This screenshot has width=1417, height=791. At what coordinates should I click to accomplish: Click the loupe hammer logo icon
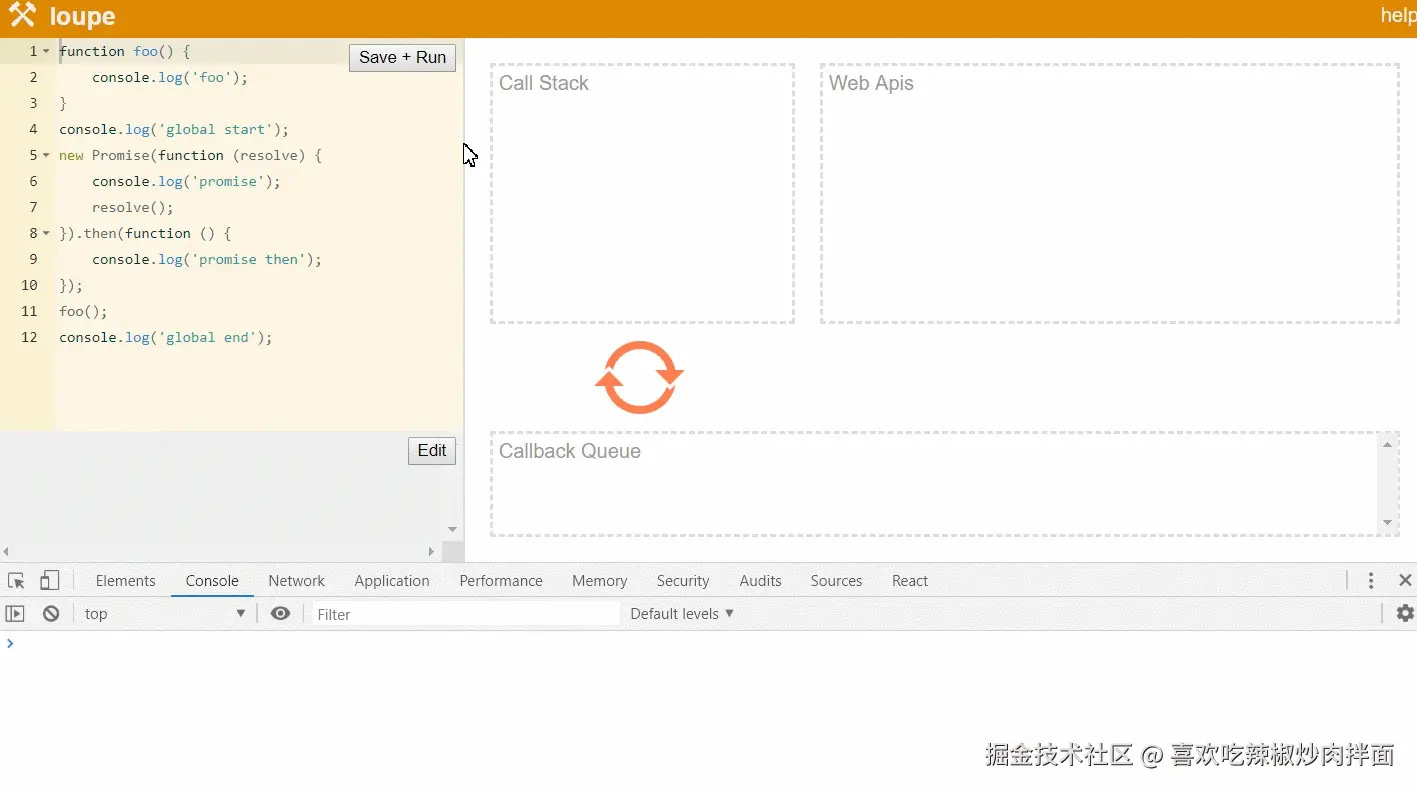pos(22,15)
